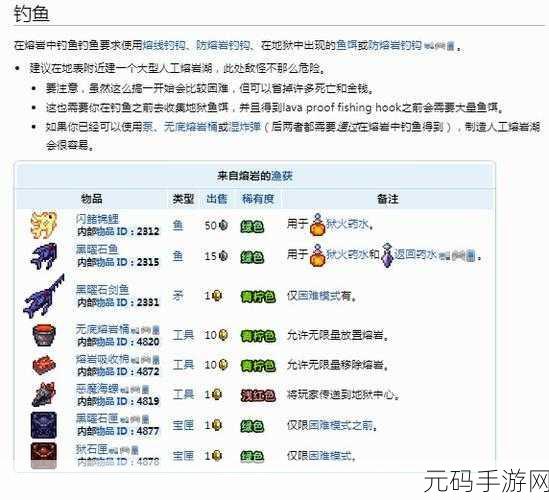Open the 熔岩吸收棉 item name link
The width and height of the screenshot is (549, 500).
[x=103, y=359]
